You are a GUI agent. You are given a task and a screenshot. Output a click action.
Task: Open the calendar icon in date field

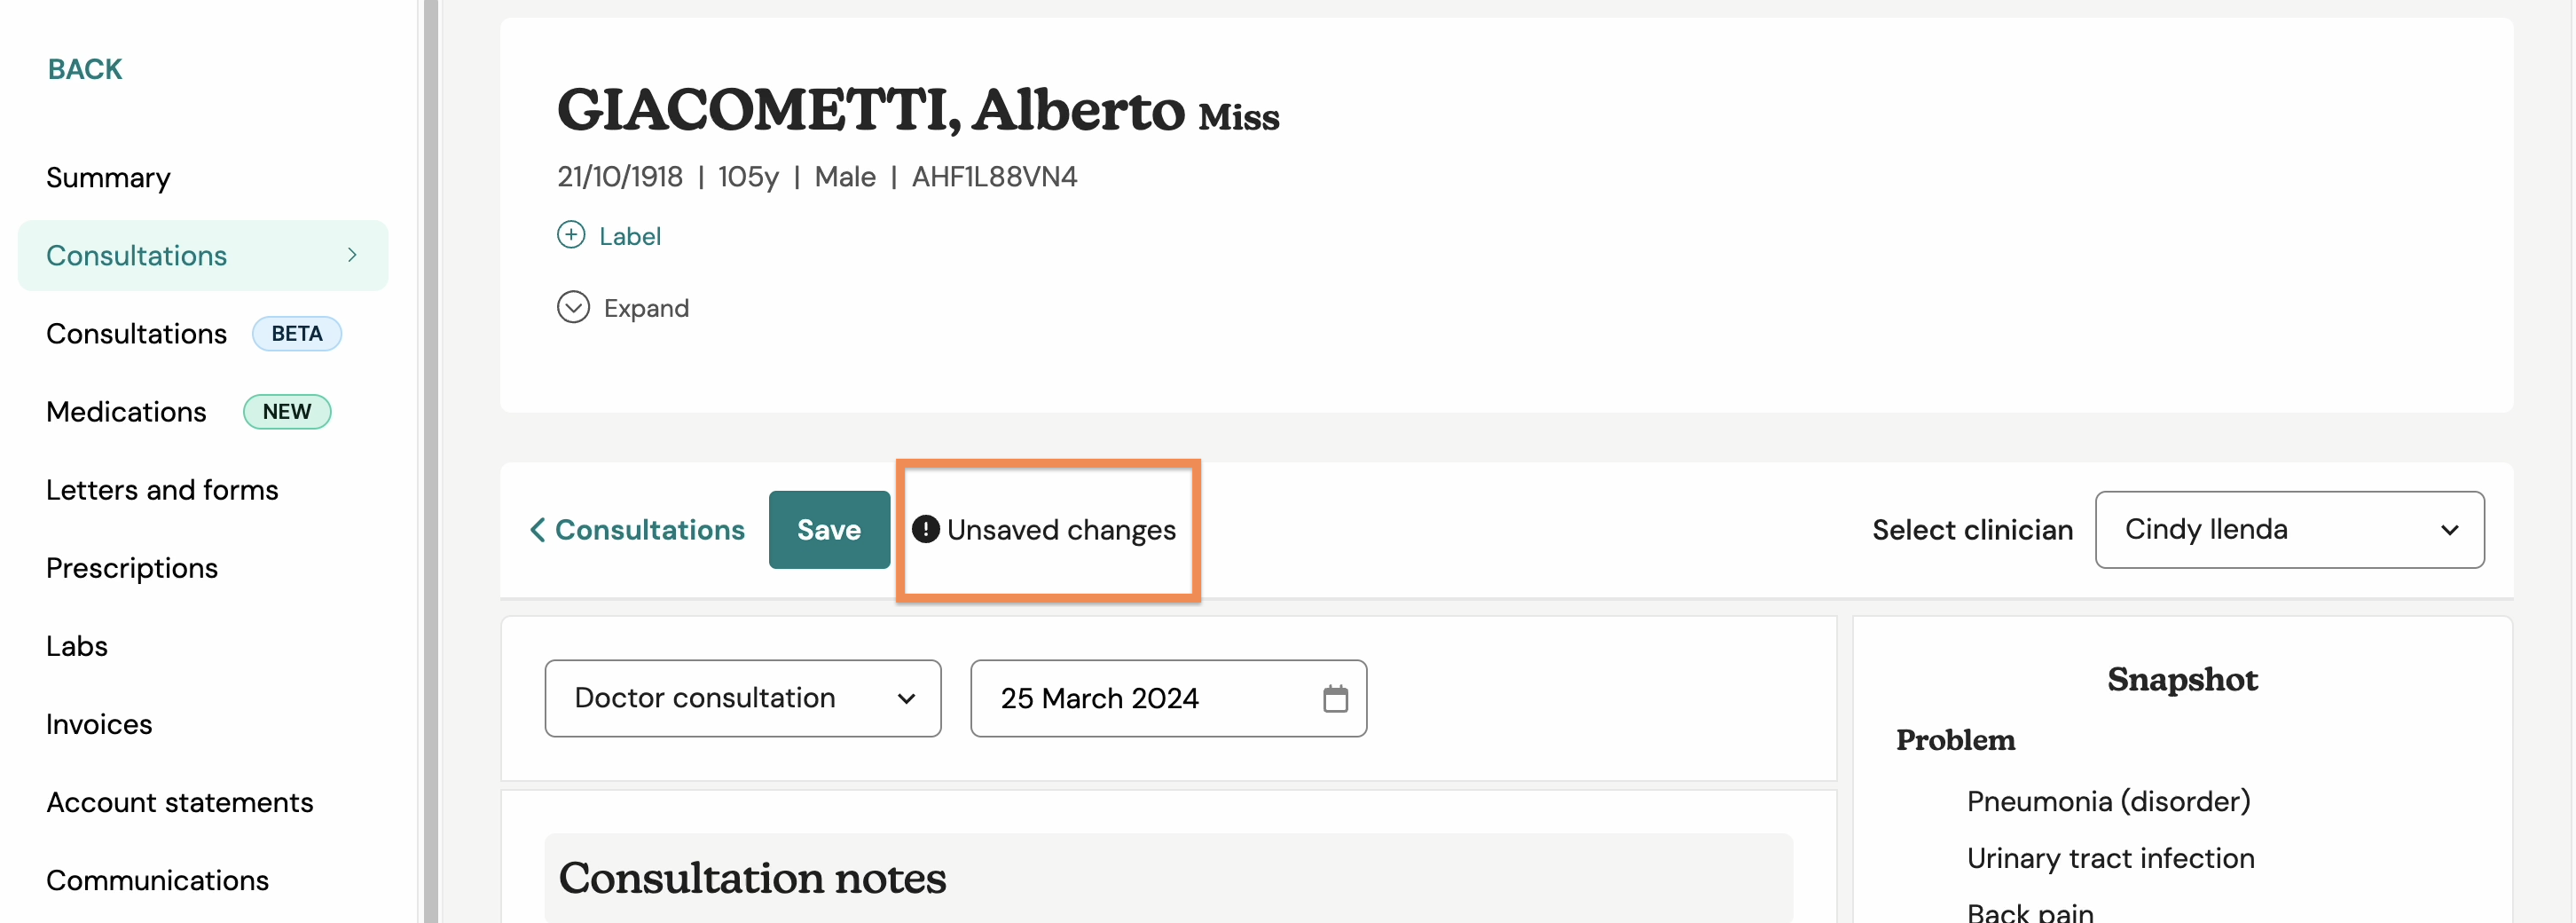1335,698
